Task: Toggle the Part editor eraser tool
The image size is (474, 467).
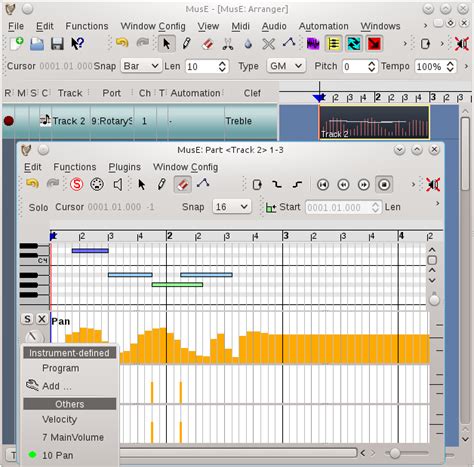Action: [183, 184]
